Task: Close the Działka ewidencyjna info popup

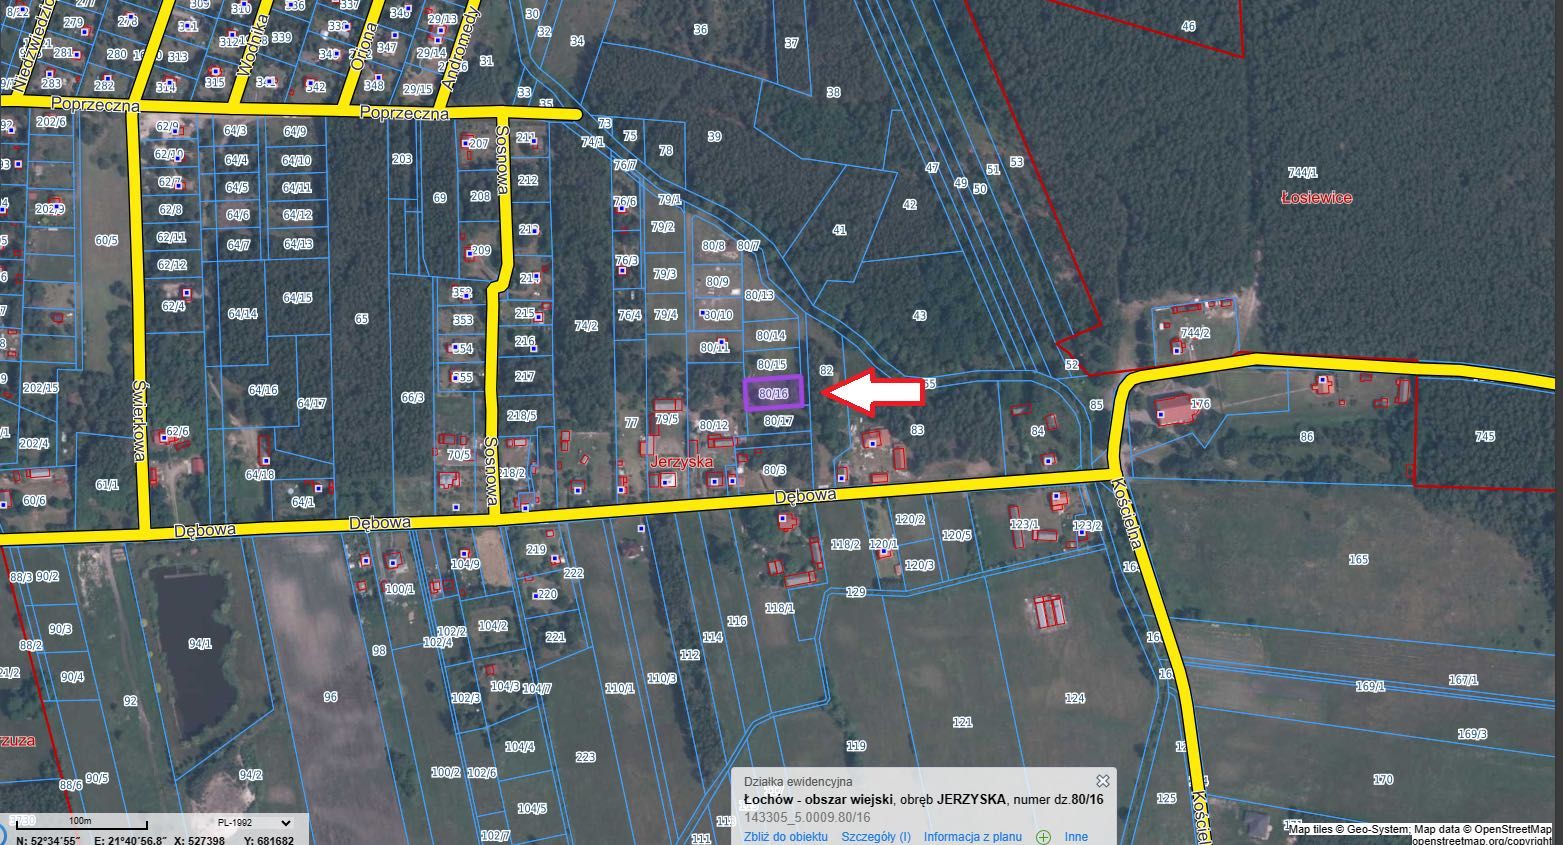Action: pyautogui.click(x=1102, y=781)
